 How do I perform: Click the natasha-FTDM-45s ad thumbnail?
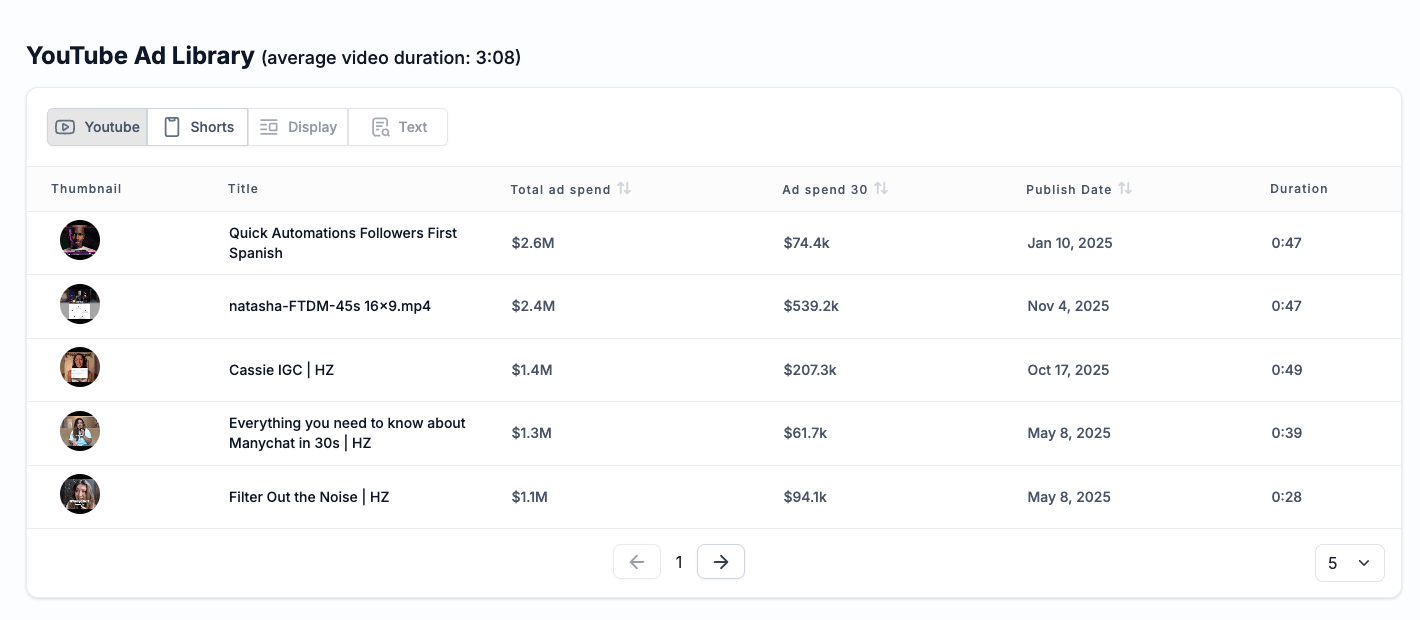pos(80,304)
